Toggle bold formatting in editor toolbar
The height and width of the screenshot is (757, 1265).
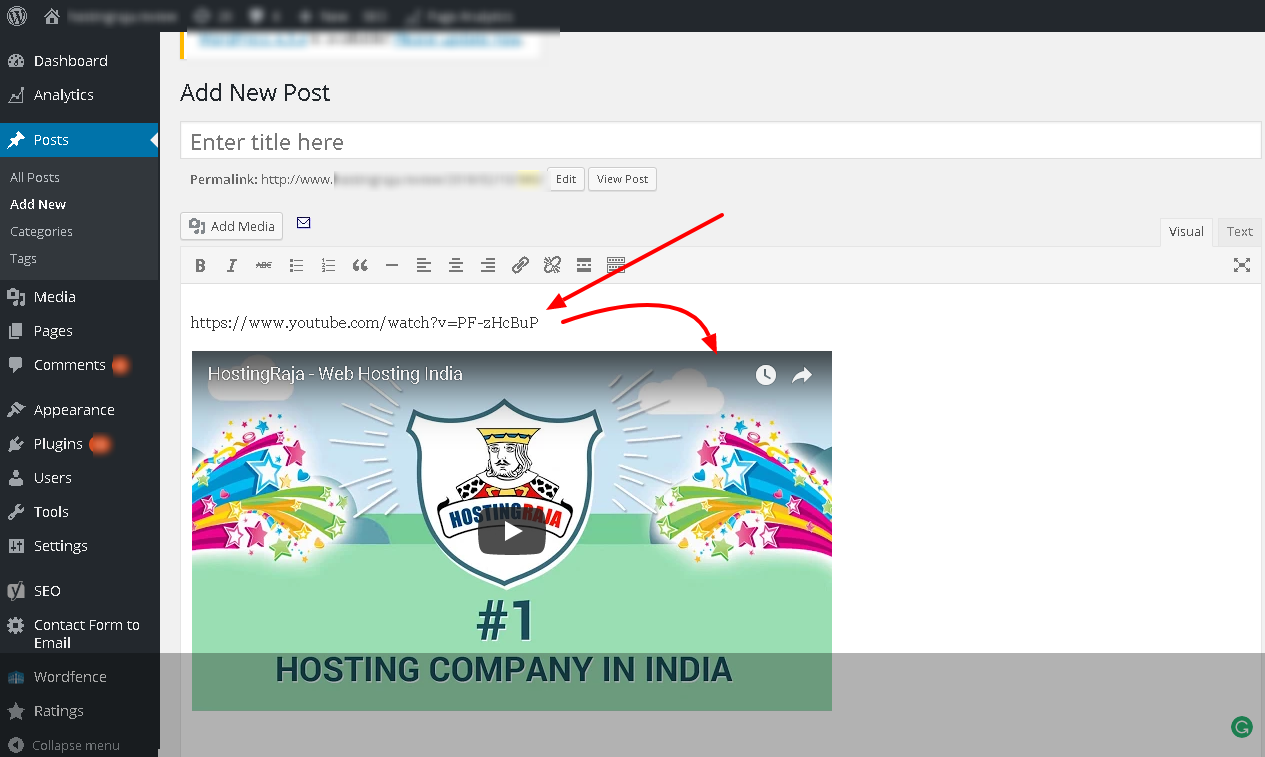pyautogui.click(x=200, y=265)
